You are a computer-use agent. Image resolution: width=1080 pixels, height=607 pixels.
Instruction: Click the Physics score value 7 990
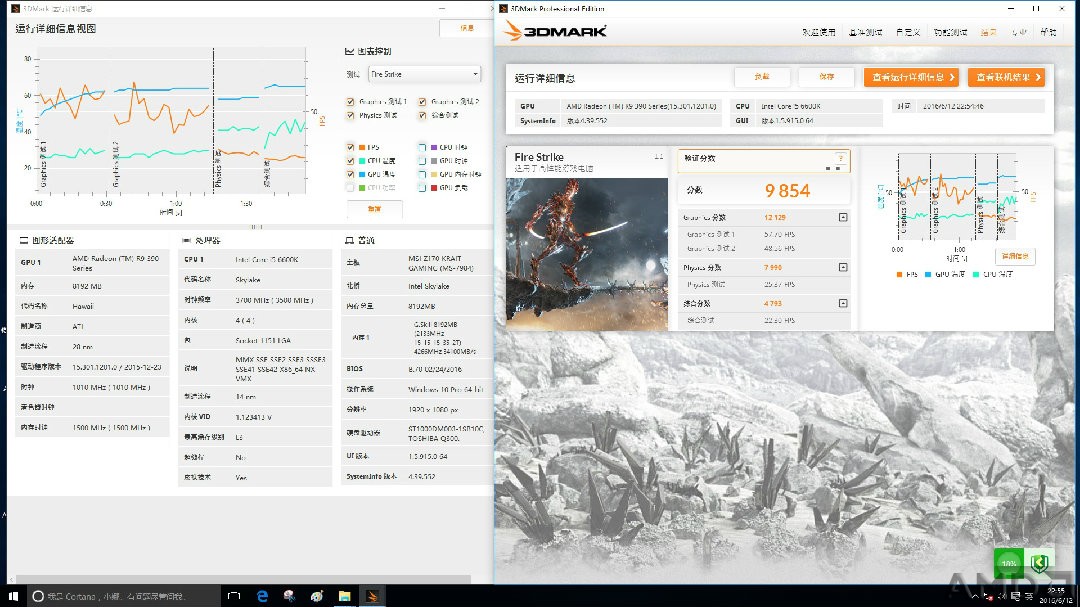pos(773,267)
